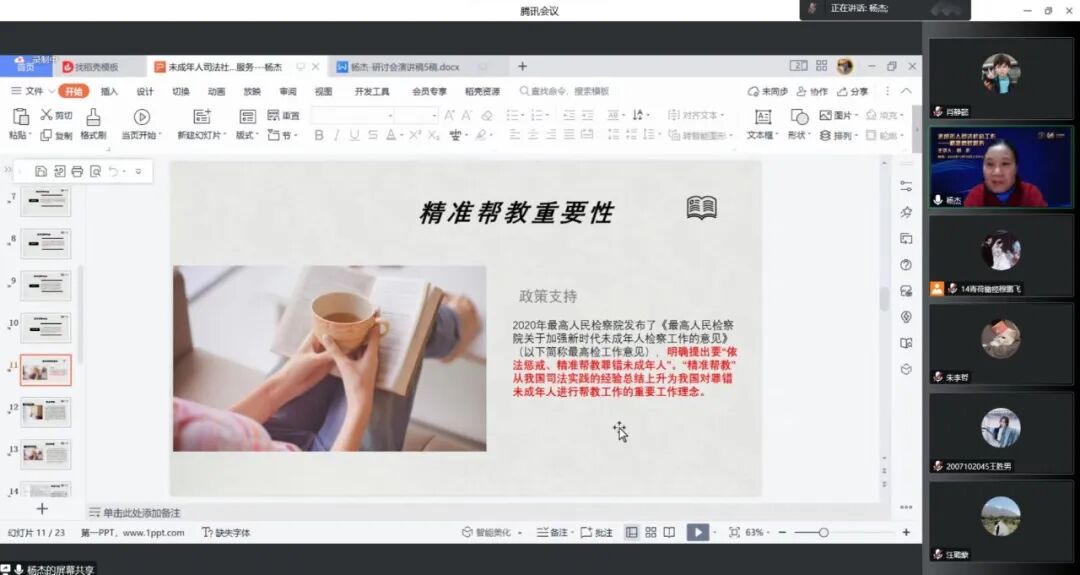
Task: Toggle Comments (批注) in status bar
Action: tap(596, 532)
